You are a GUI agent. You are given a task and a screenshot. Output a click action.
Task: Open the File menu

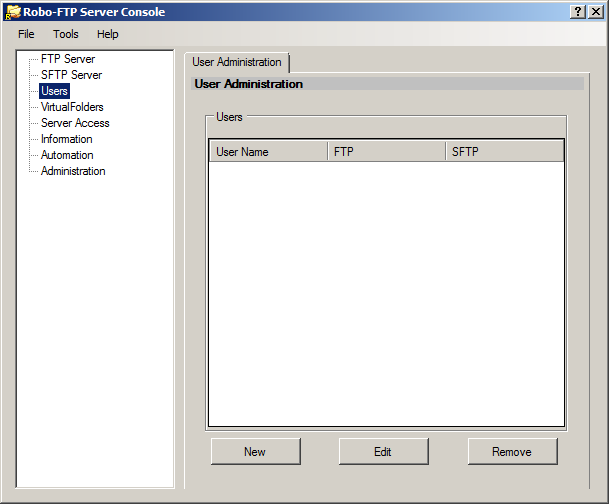tap(26, 34)
